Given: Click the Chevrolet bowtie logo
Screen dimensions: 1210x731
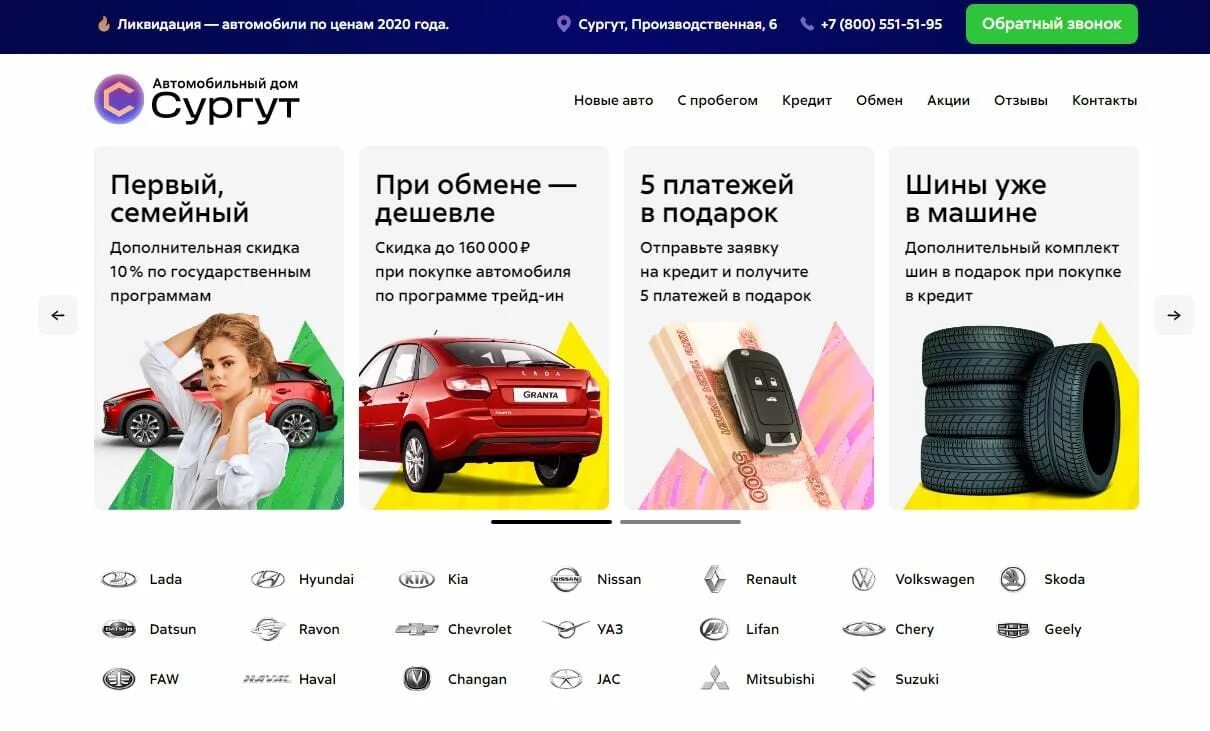Looking at the screenshot, I should point(417,629).
